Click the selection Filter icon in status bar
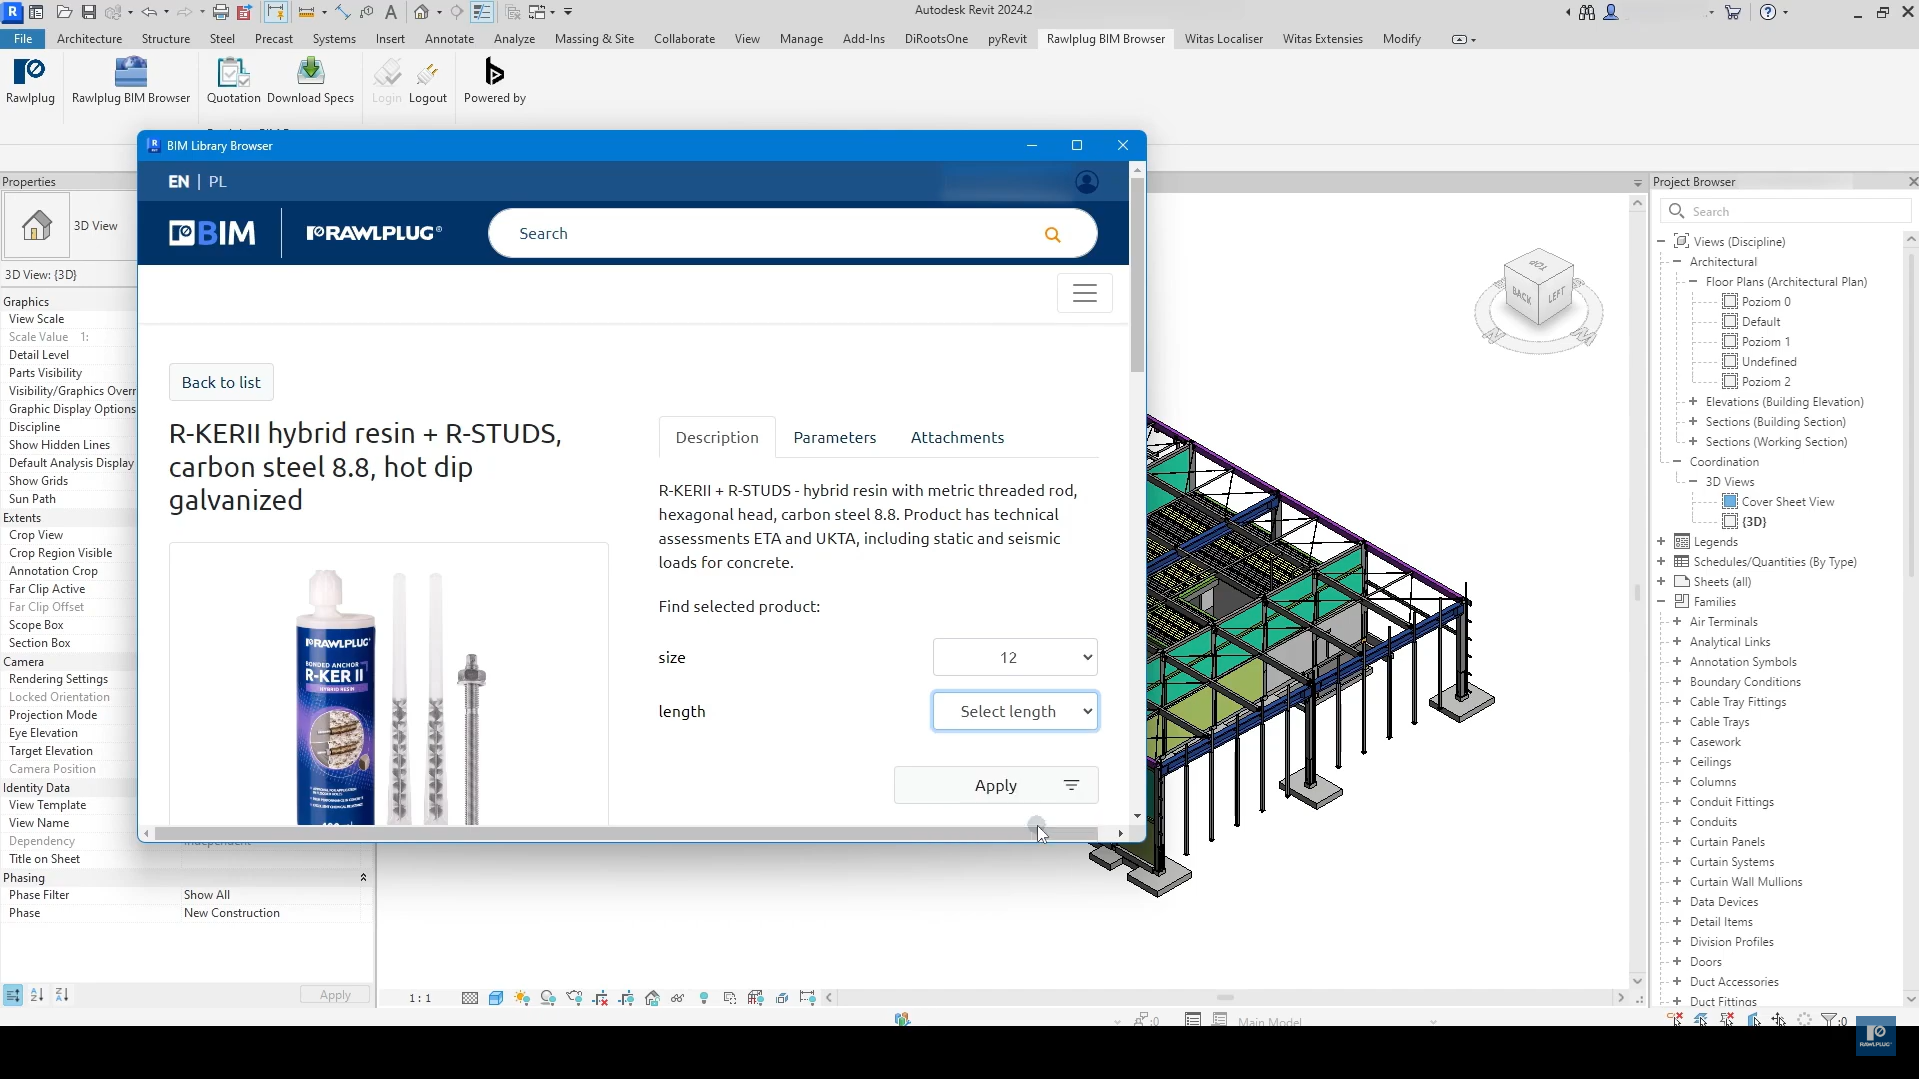This screenshot has height=1079, width=1919. click(x=1829, y=1020)
